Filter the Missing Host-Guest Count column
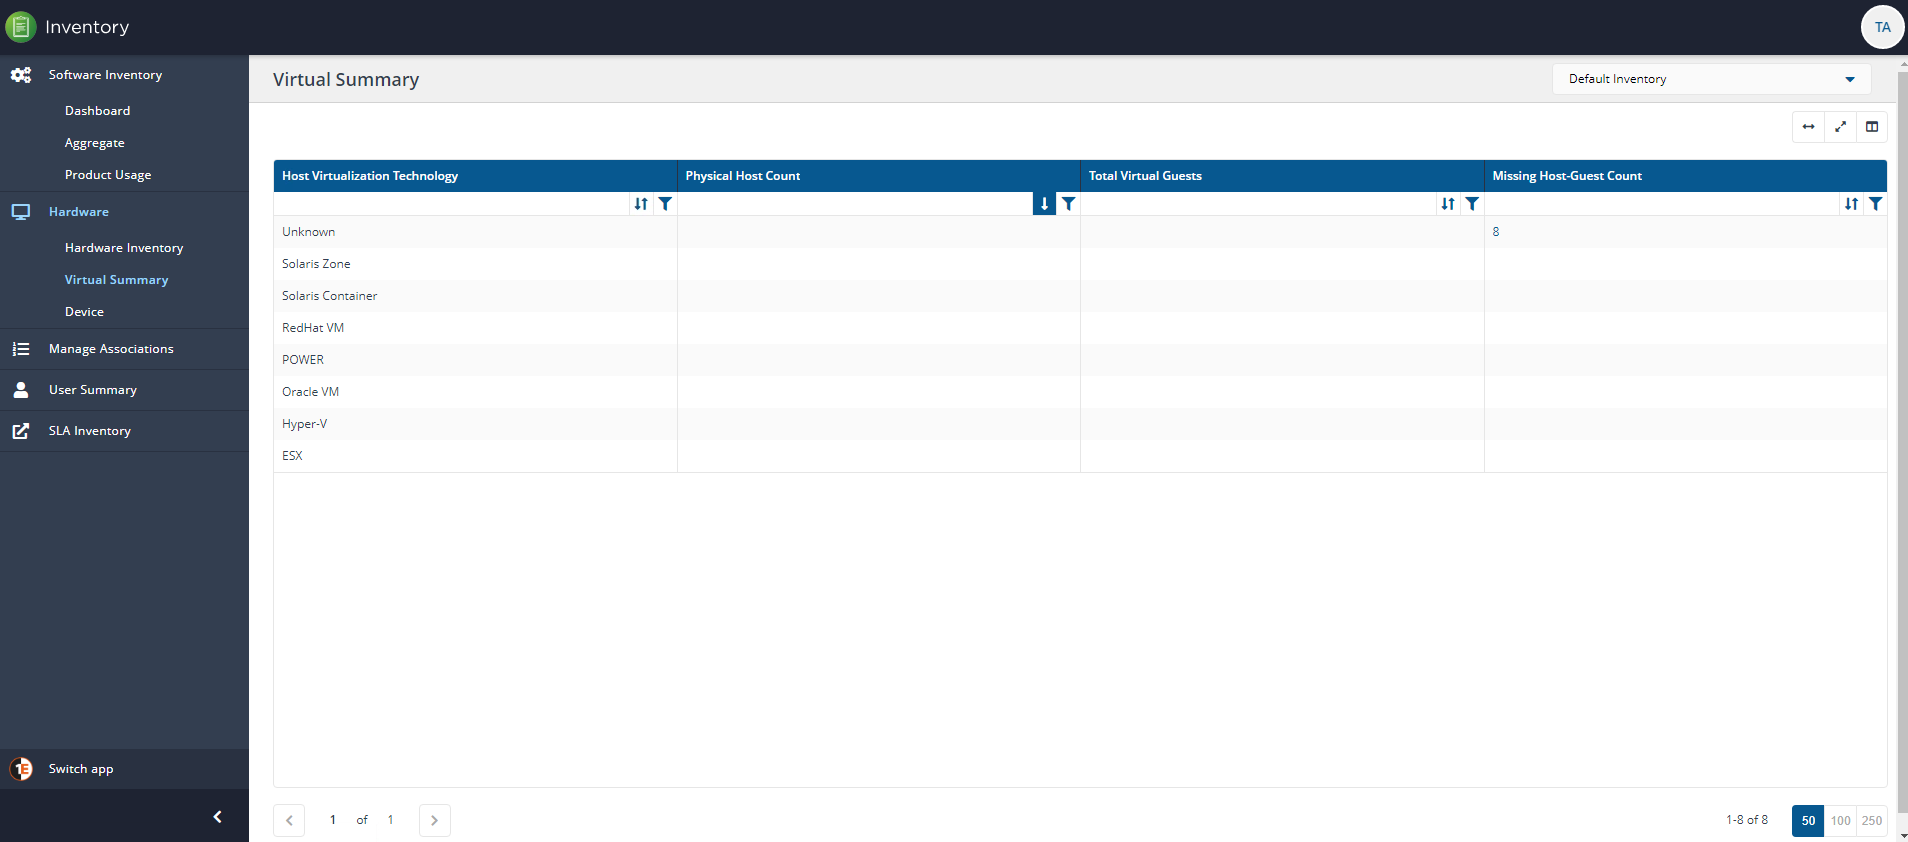The image size is (1908, 842). coord(1876,204)
